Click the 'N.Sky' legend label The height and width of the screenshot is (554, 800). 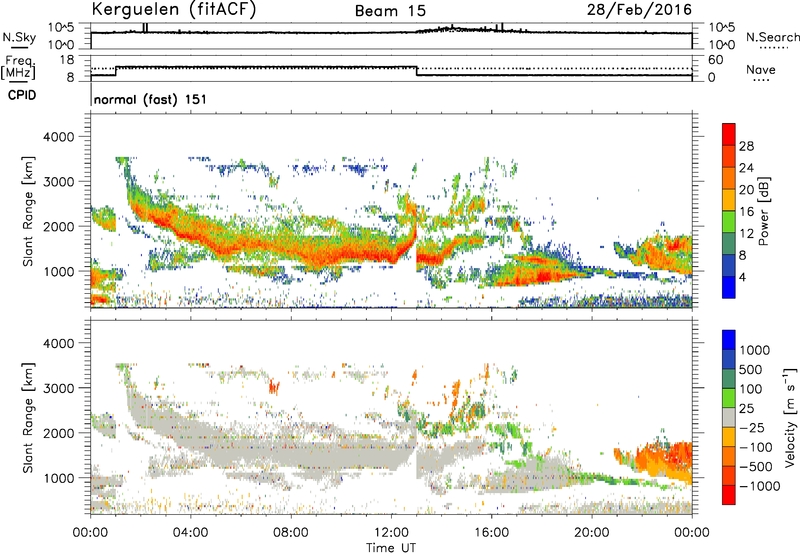click(19, 37)
